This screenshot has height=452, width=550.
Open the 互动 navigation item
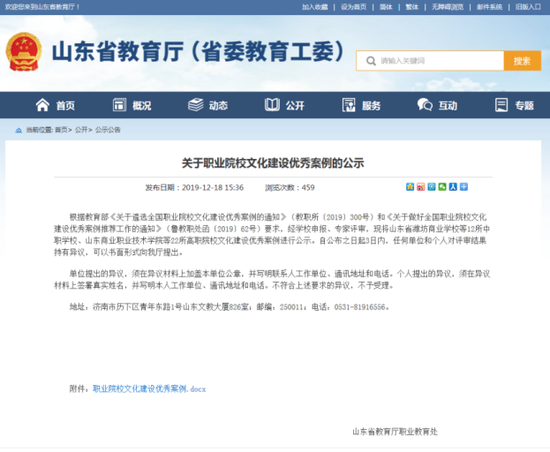pyautogui.click(x=437, y=105)
